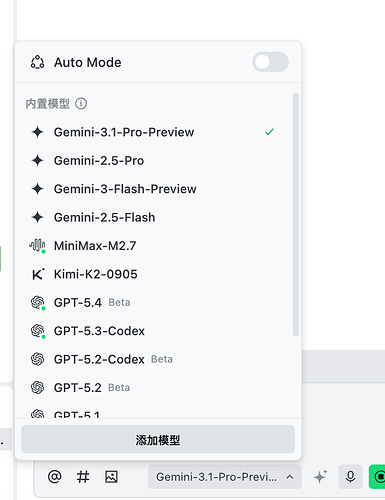Click the OpenAI logo beside GPT-5.2-Codex
Viewport: 385px width, 500px height.
pyautogui.click(x=38, y=359)
